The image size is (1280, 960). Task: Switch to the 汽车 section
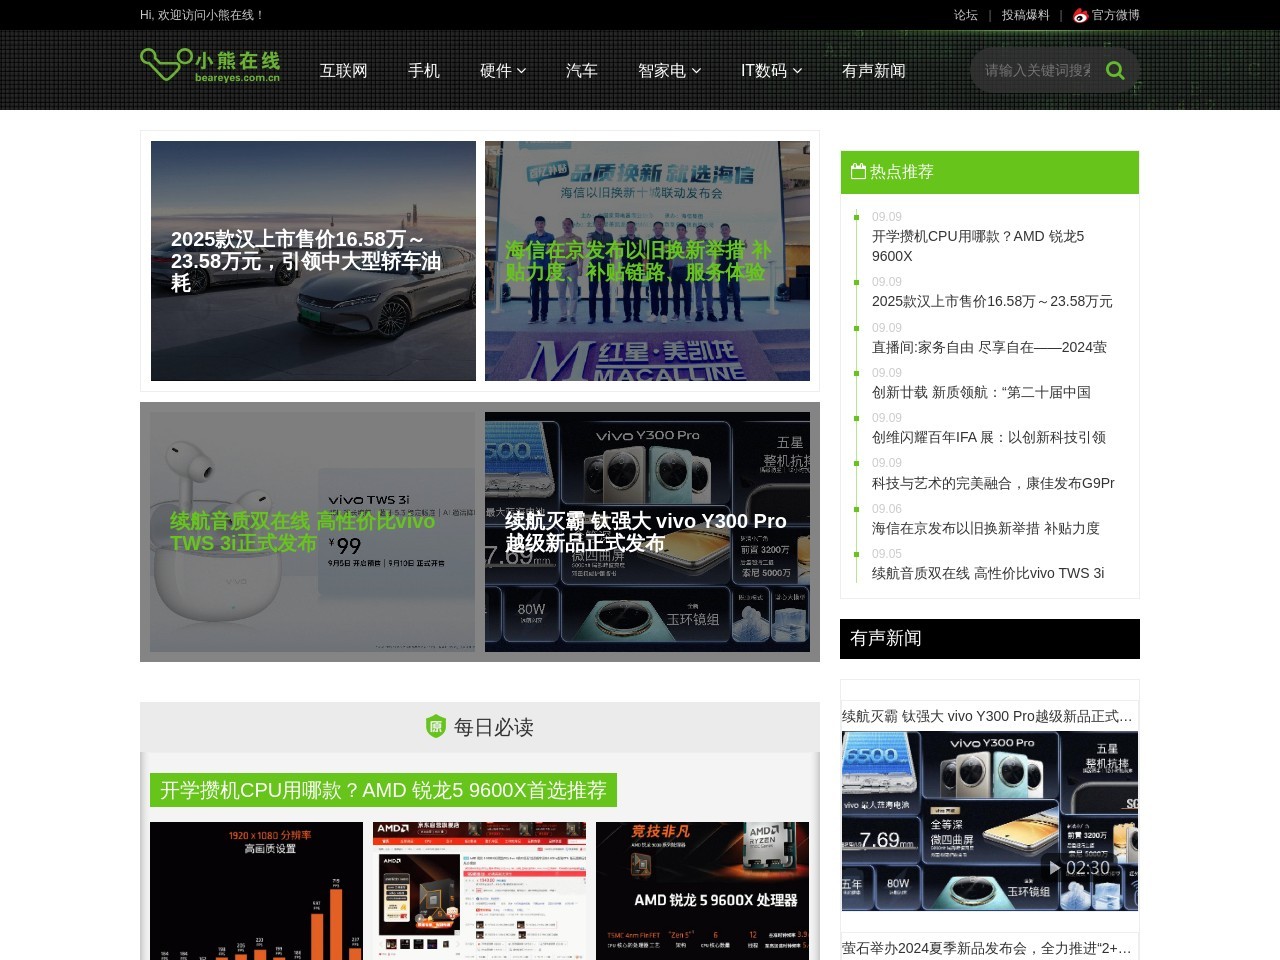point(583,71)
